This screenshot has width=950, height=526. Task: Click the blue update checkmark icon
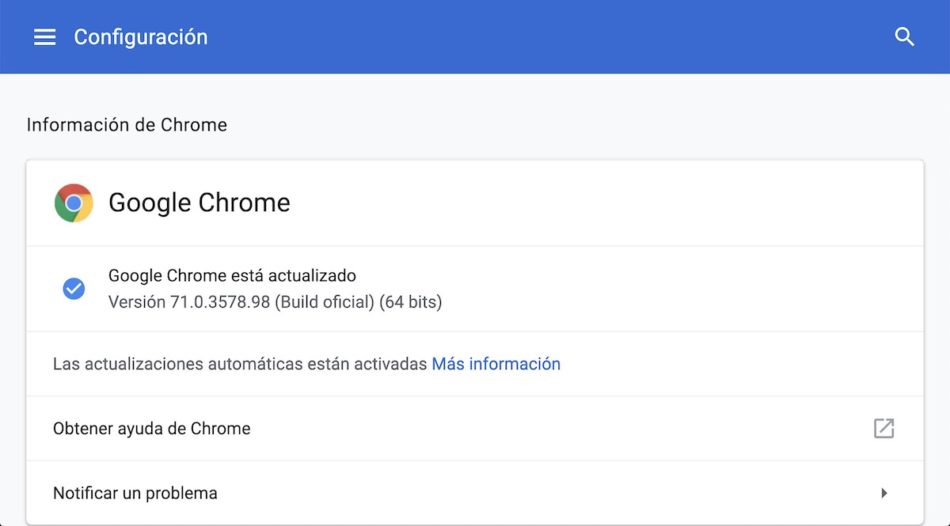pos(74,289)
